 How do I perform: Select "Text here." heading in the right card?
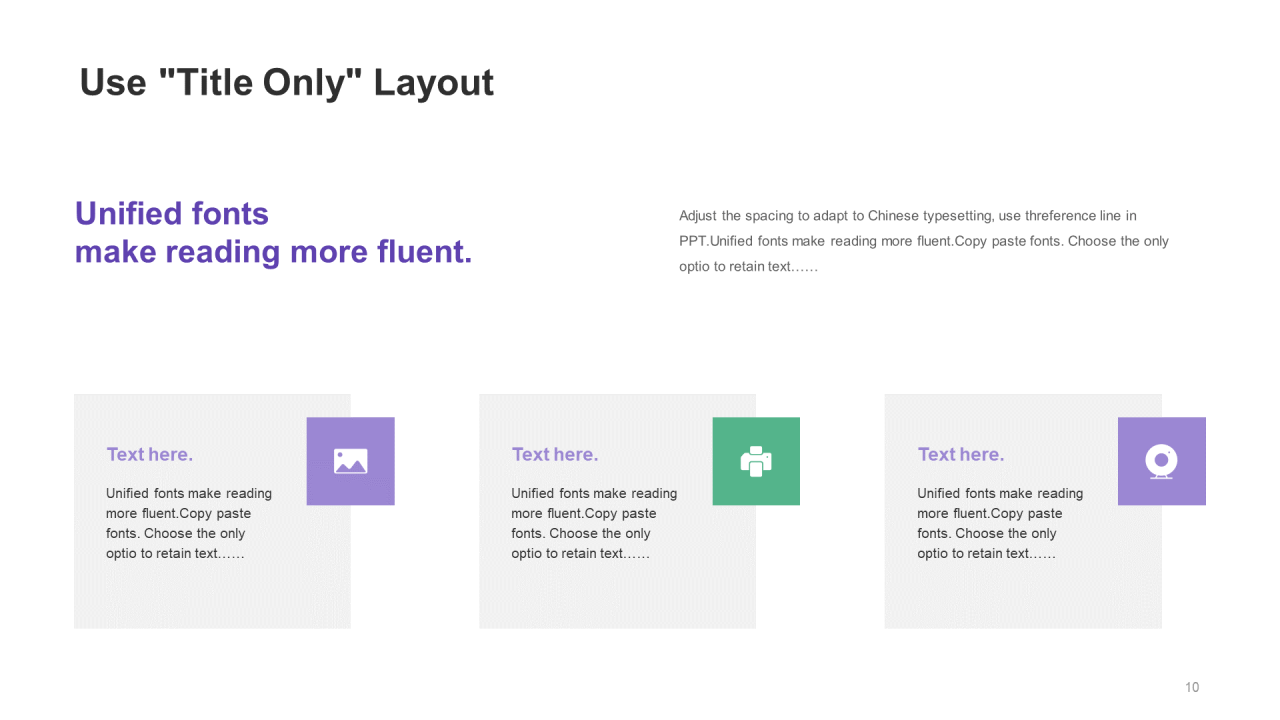[961, 455]
